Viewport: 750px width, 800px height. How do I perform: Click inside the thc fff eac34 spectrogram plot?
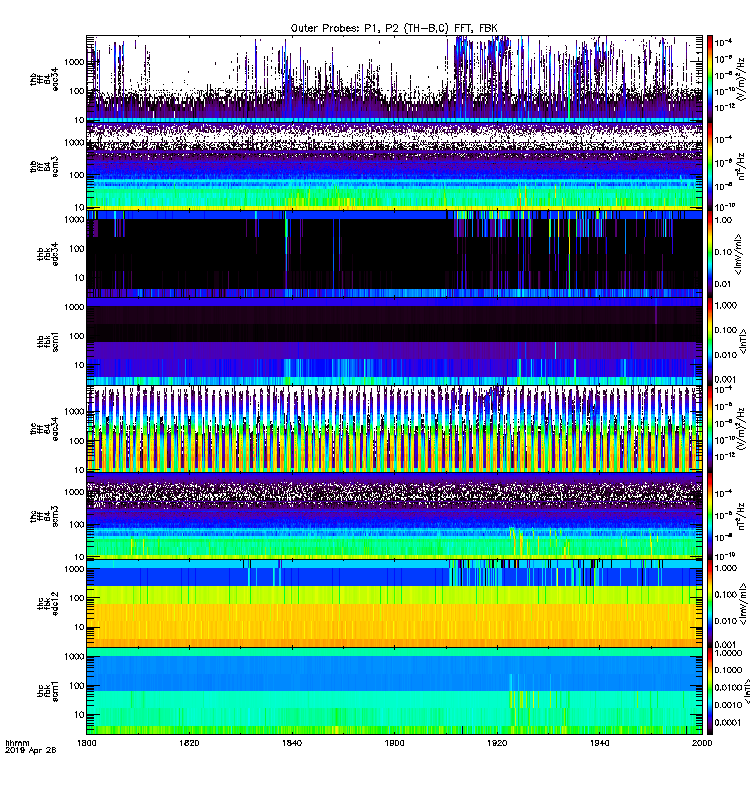point(394,429)
